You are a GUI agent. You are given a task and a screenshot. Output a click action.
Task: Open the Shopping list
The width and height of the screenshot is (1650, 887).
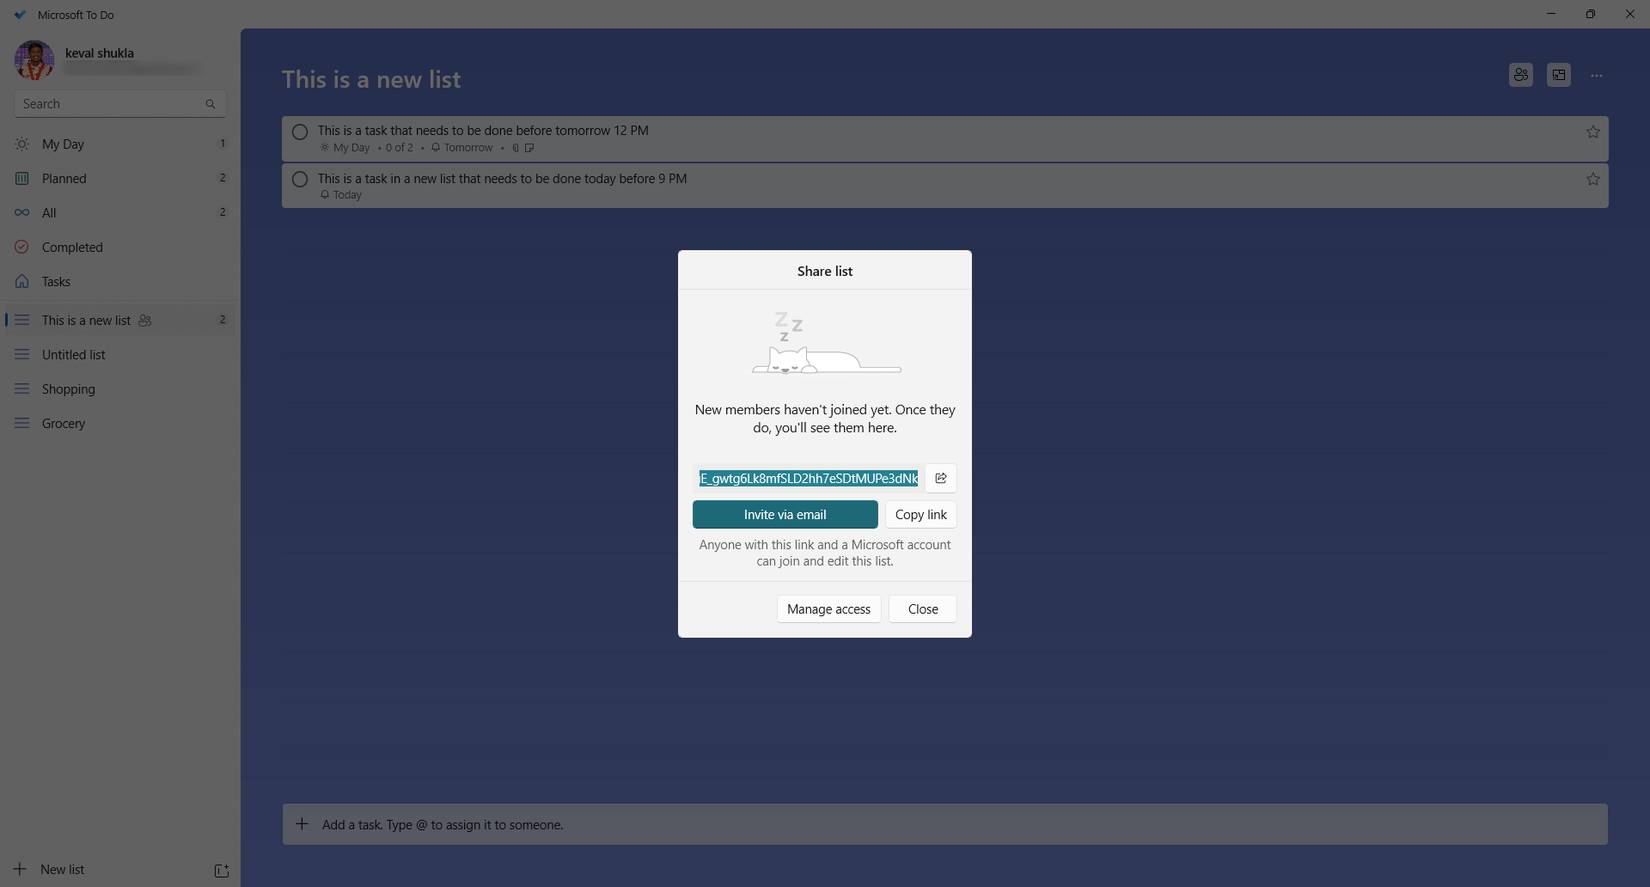click(68, 389)
